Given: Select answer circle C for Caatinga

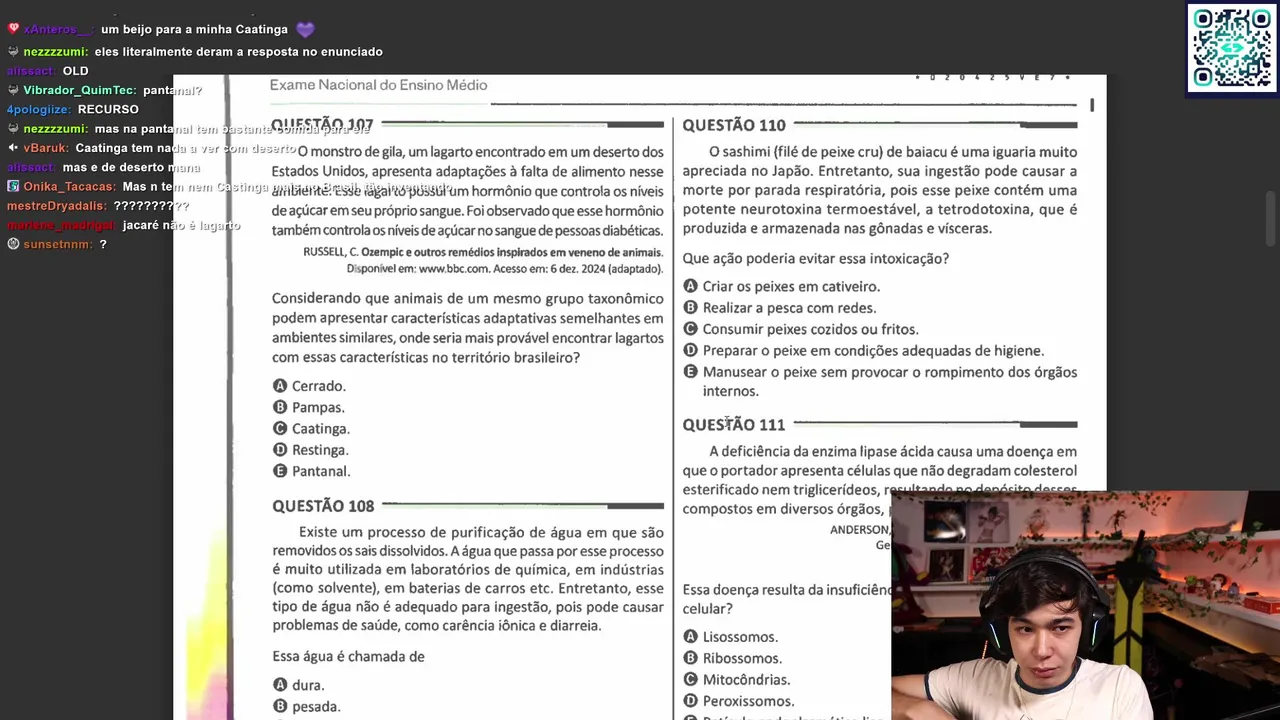Looking at the screenshot, I should pyautogui.click(x=280, y=428).
